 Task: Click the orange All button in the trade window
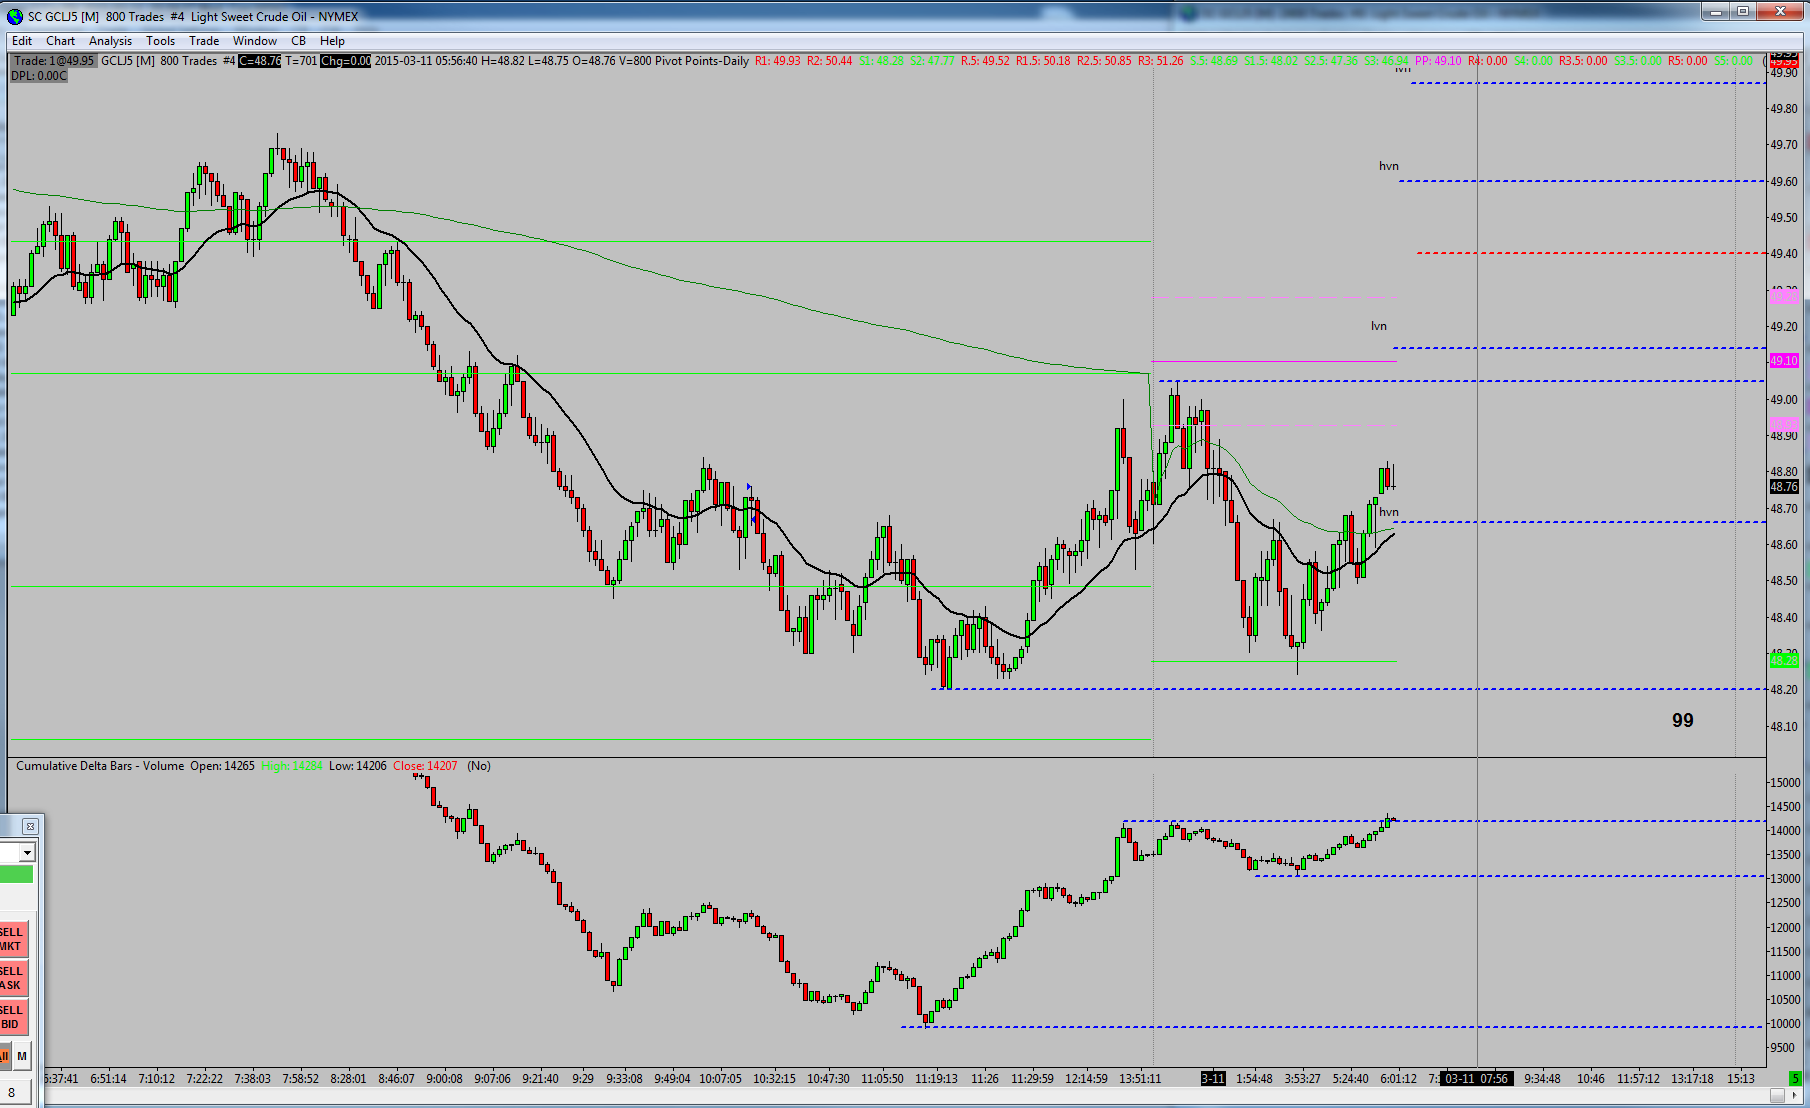(x=5, y=1056)
